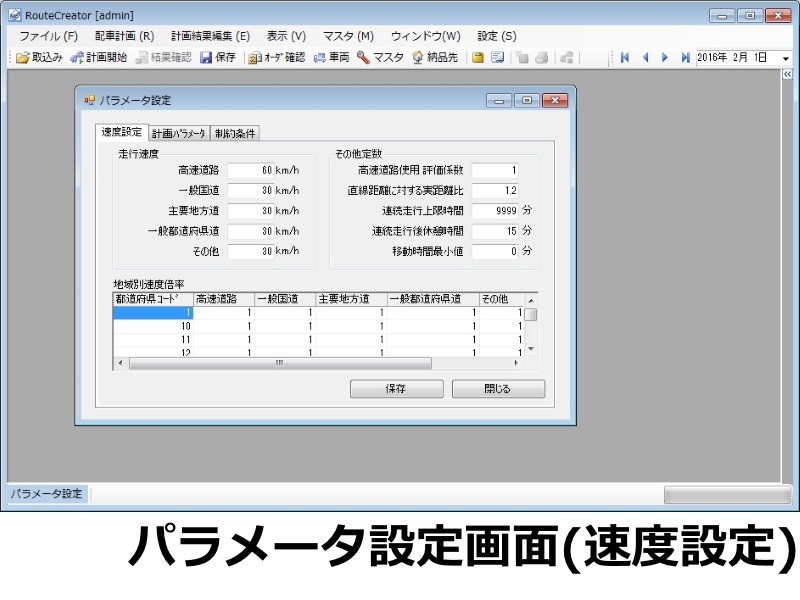This screenshot has height=600, width=800.
Task: Close dialog with the 閉じる button
Action: point(497,388)
